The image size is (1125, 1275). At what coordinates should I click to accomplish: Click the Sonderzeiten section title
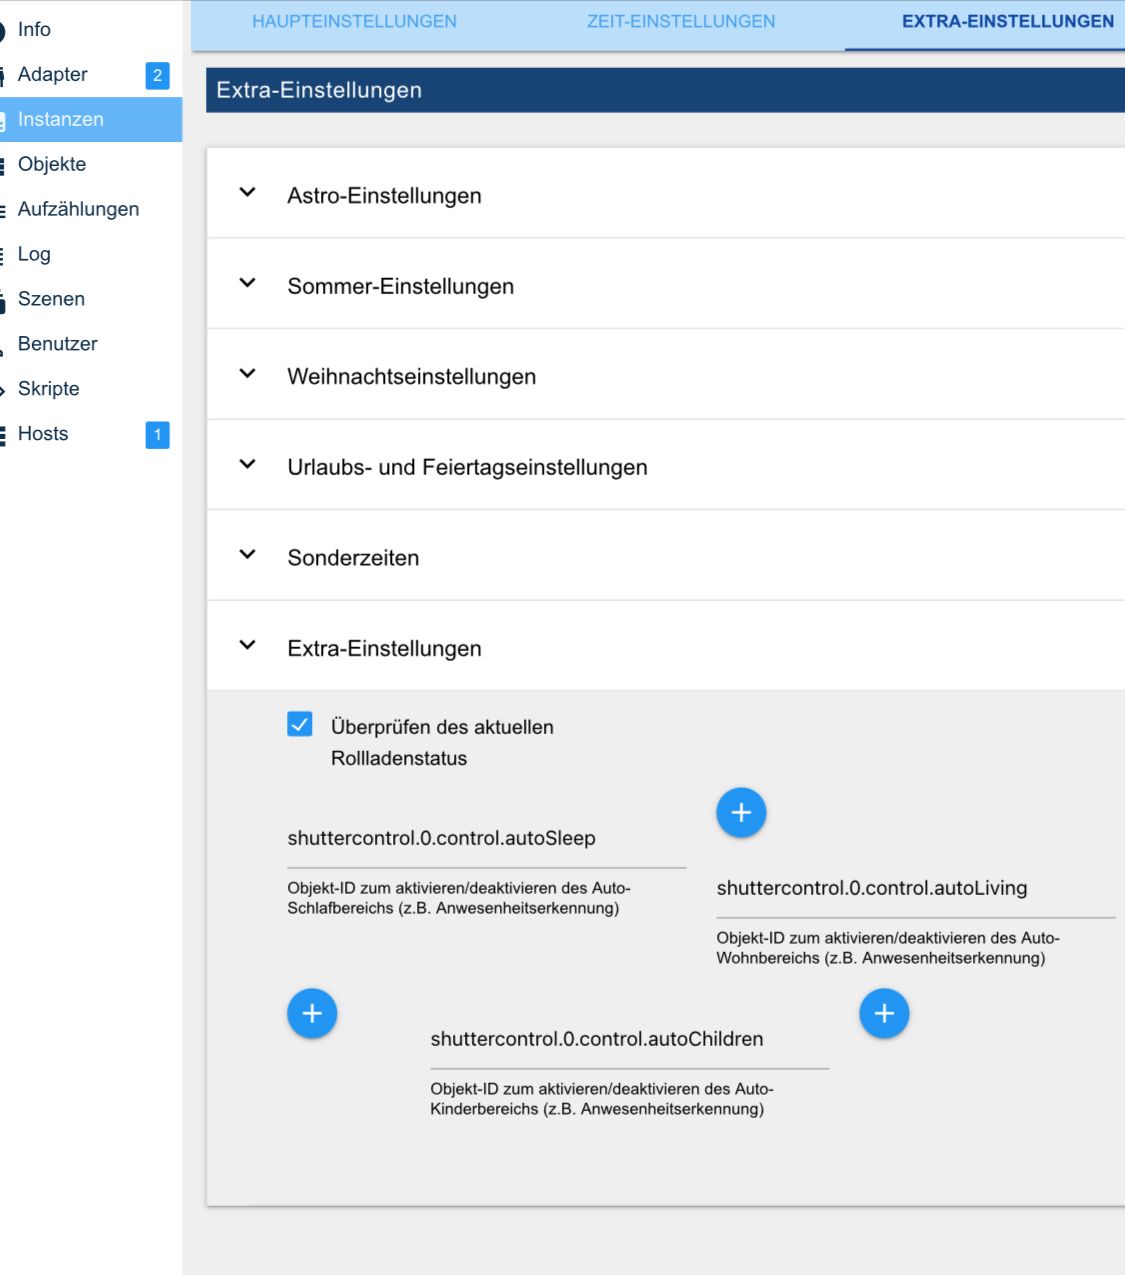click(x=353, y=558)
